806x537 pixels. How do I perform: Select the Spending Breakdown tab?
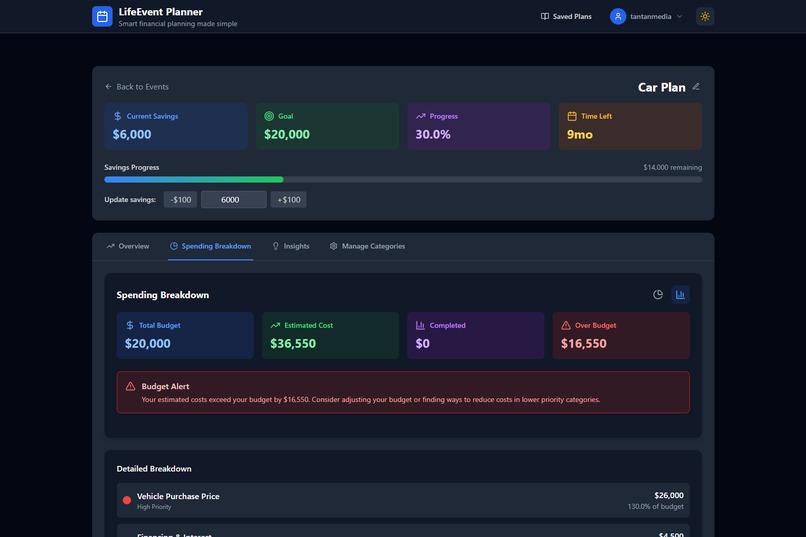(211, 246)
